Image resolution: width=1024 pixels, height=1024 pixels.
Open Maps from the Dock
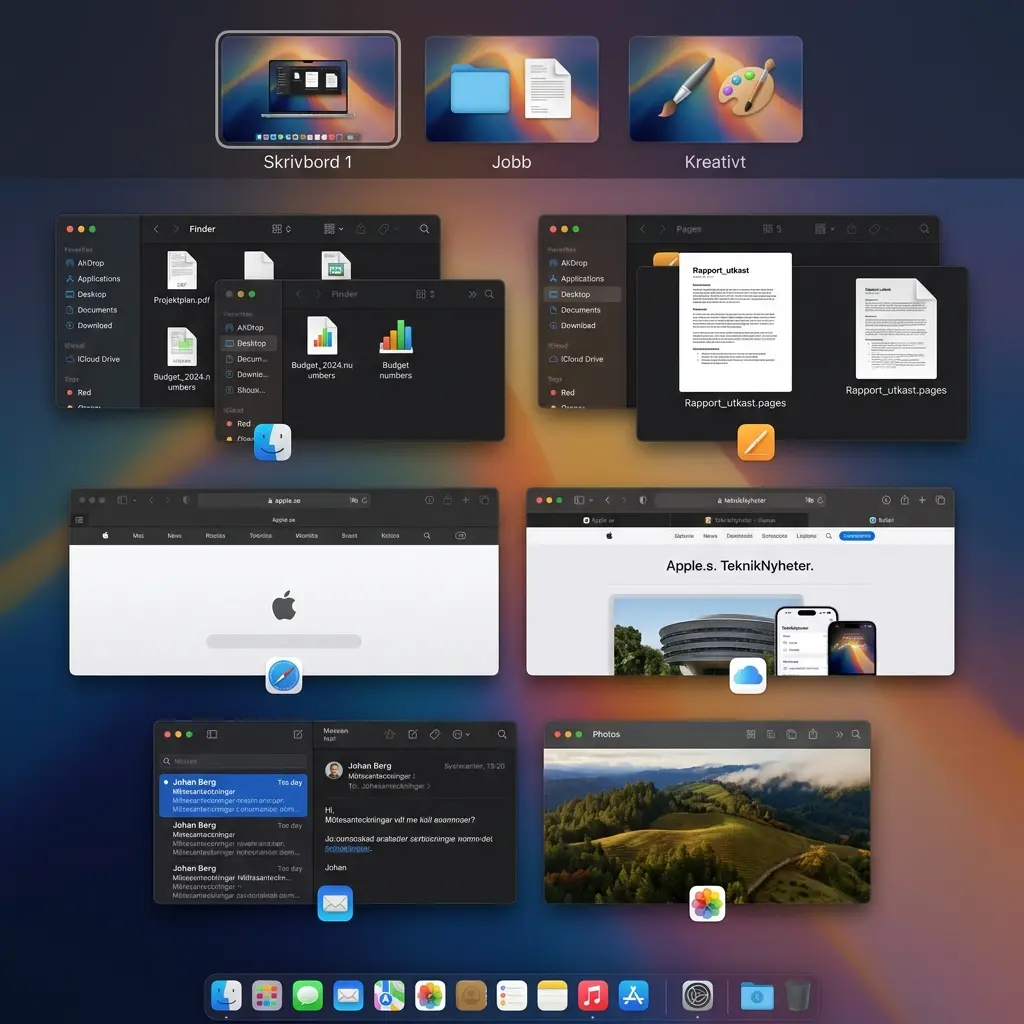389,996
